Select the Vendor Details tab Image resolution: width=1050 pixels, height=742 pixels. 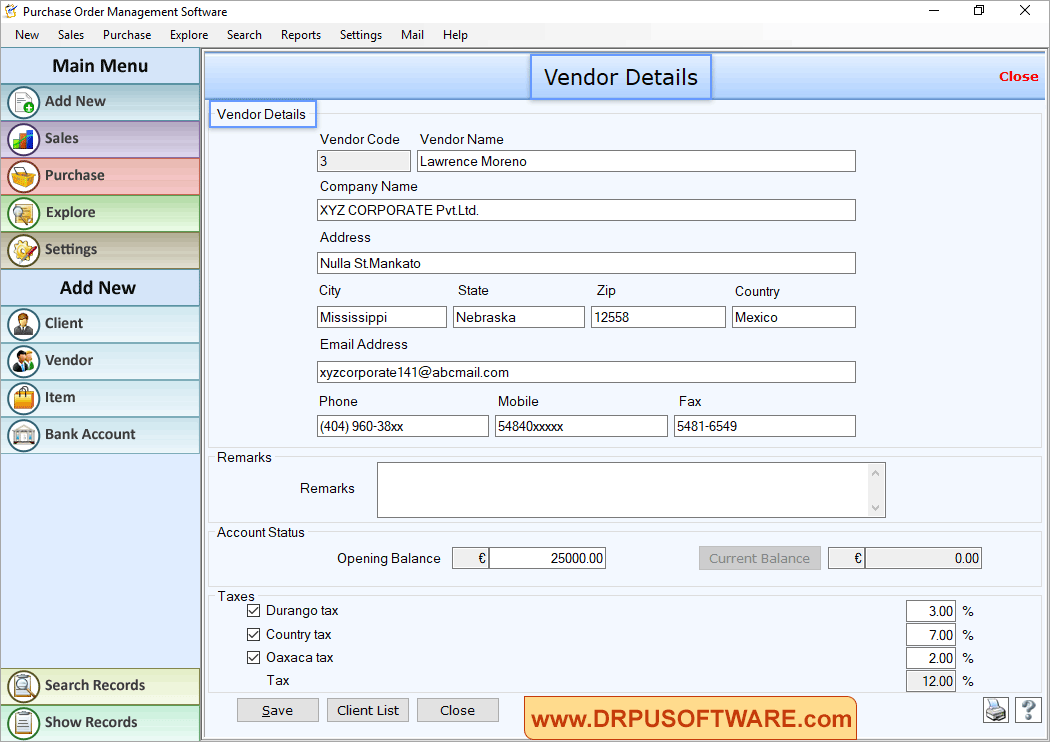coord(262,114)
